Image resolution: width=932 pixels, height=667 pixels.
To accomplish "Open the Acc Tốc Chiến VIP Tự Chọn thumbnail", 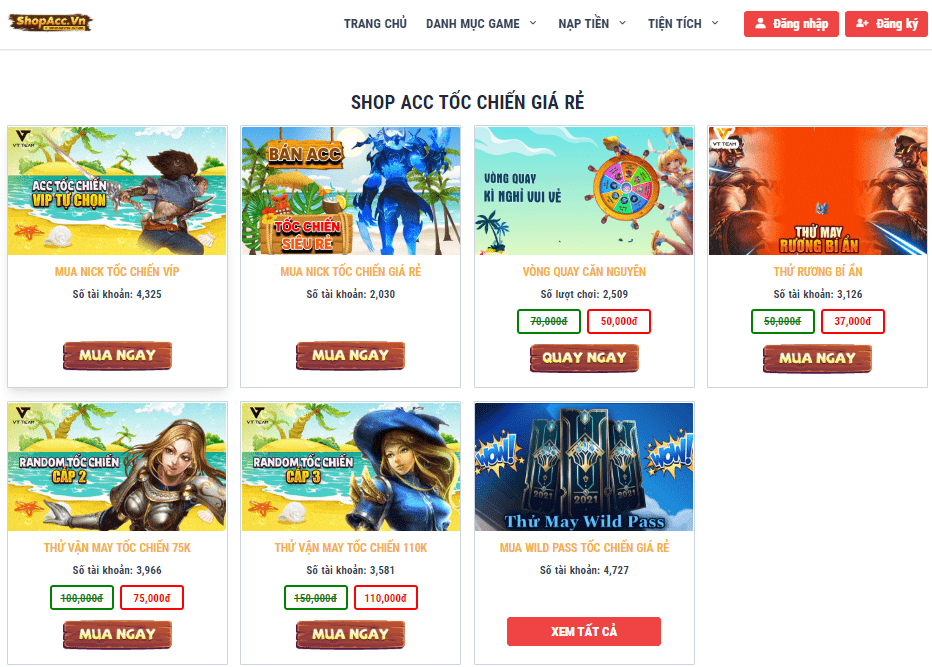I will (117, 191).
